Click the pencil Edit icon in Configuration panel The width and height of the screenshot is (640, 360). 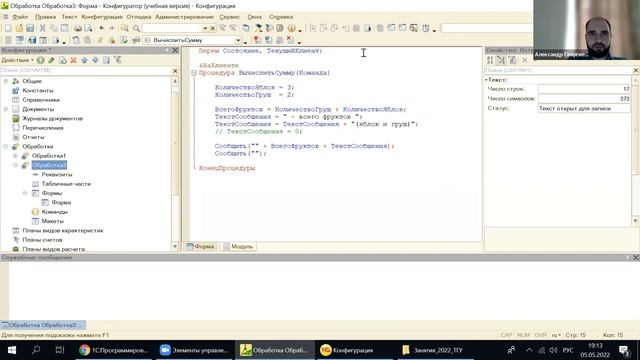51,60
